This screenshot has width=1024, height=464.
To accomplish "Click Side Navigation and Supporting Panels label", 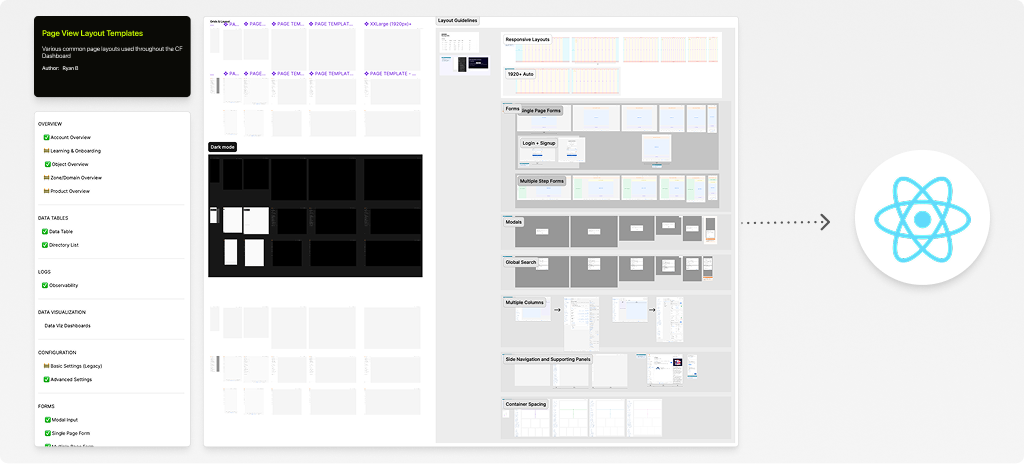I will coord(547,359).
